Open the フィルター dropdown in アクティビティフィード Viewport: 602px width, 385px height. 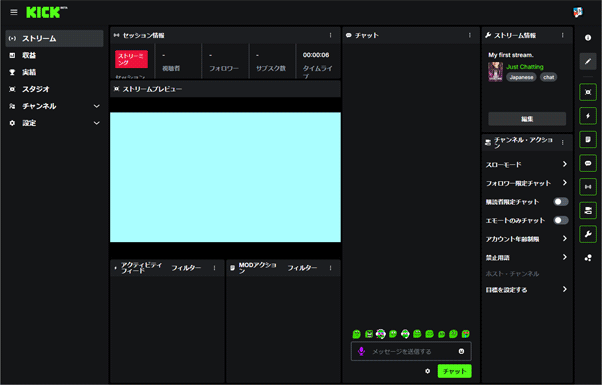point(186,268)
